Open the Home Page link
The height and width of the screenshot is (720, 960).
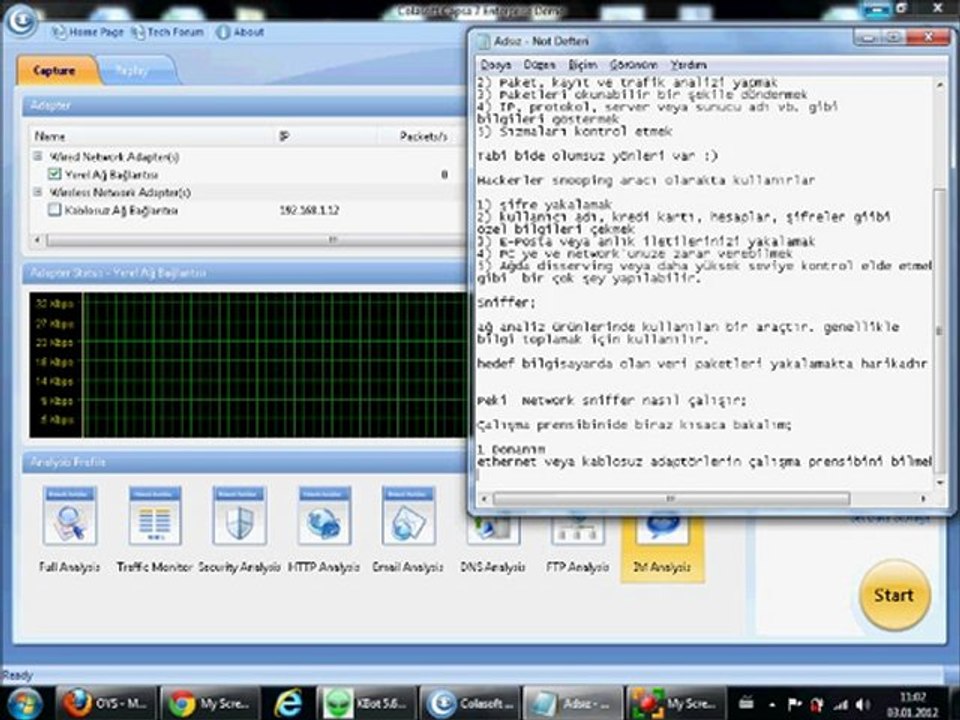pos(88,32)
